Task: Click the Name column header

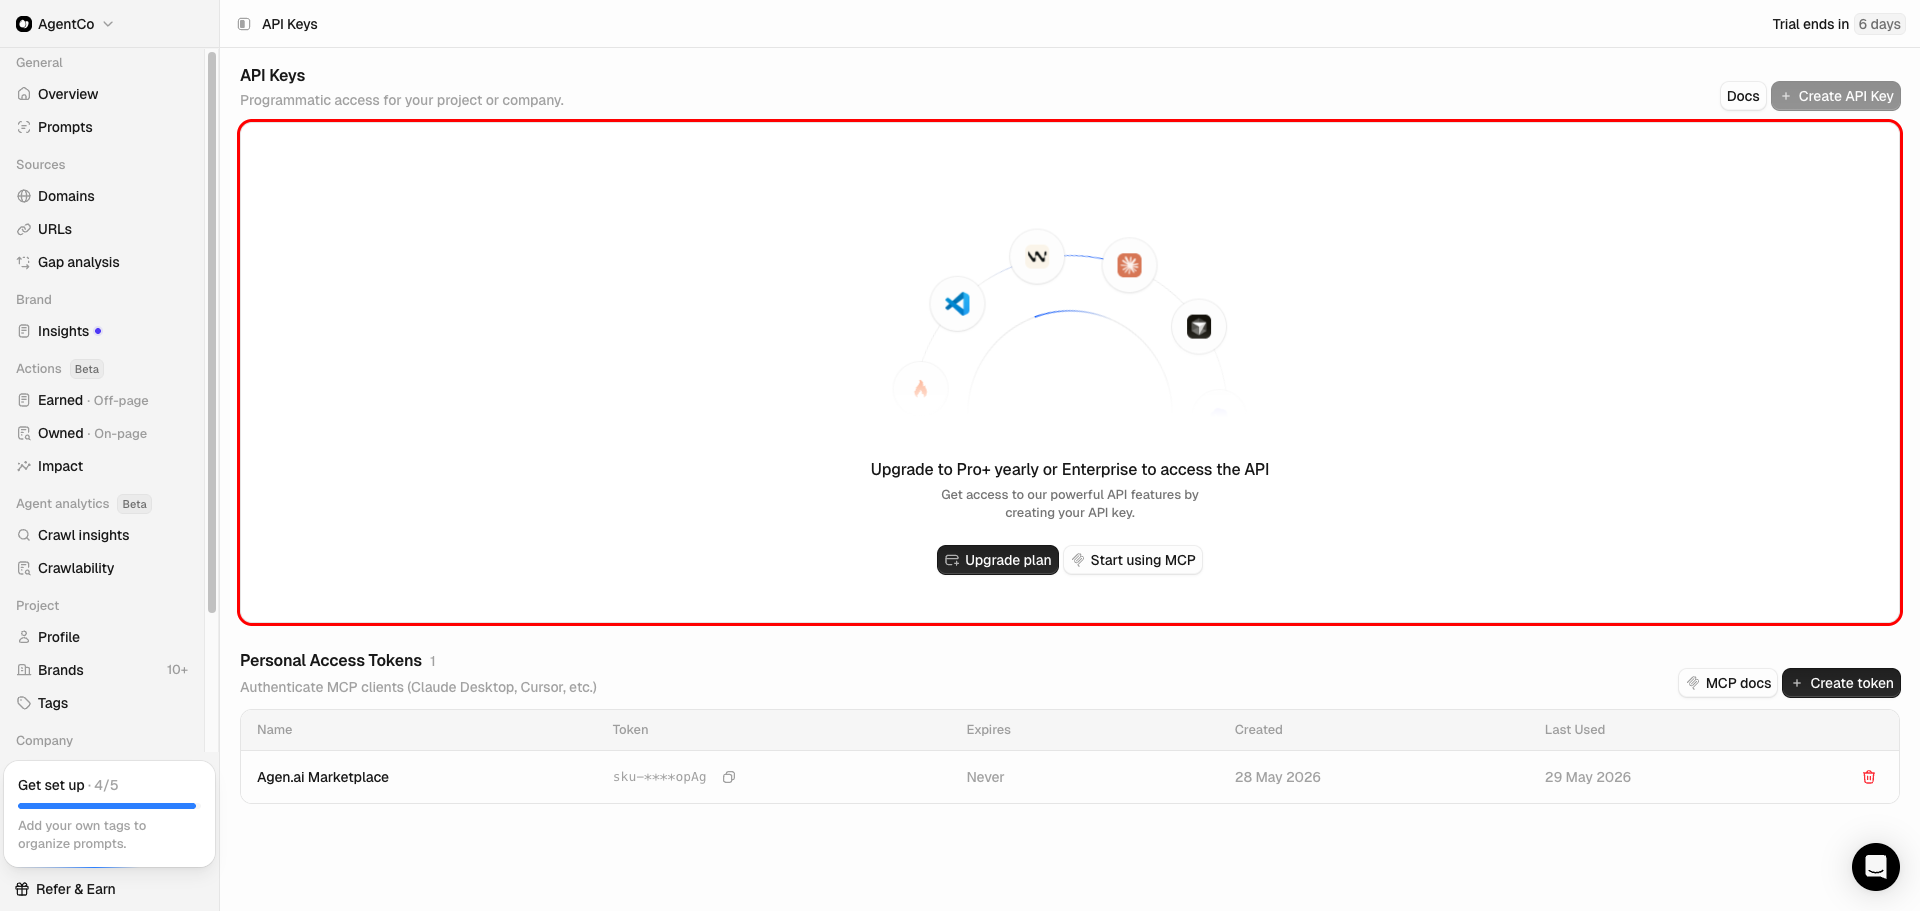Action: 274,730
